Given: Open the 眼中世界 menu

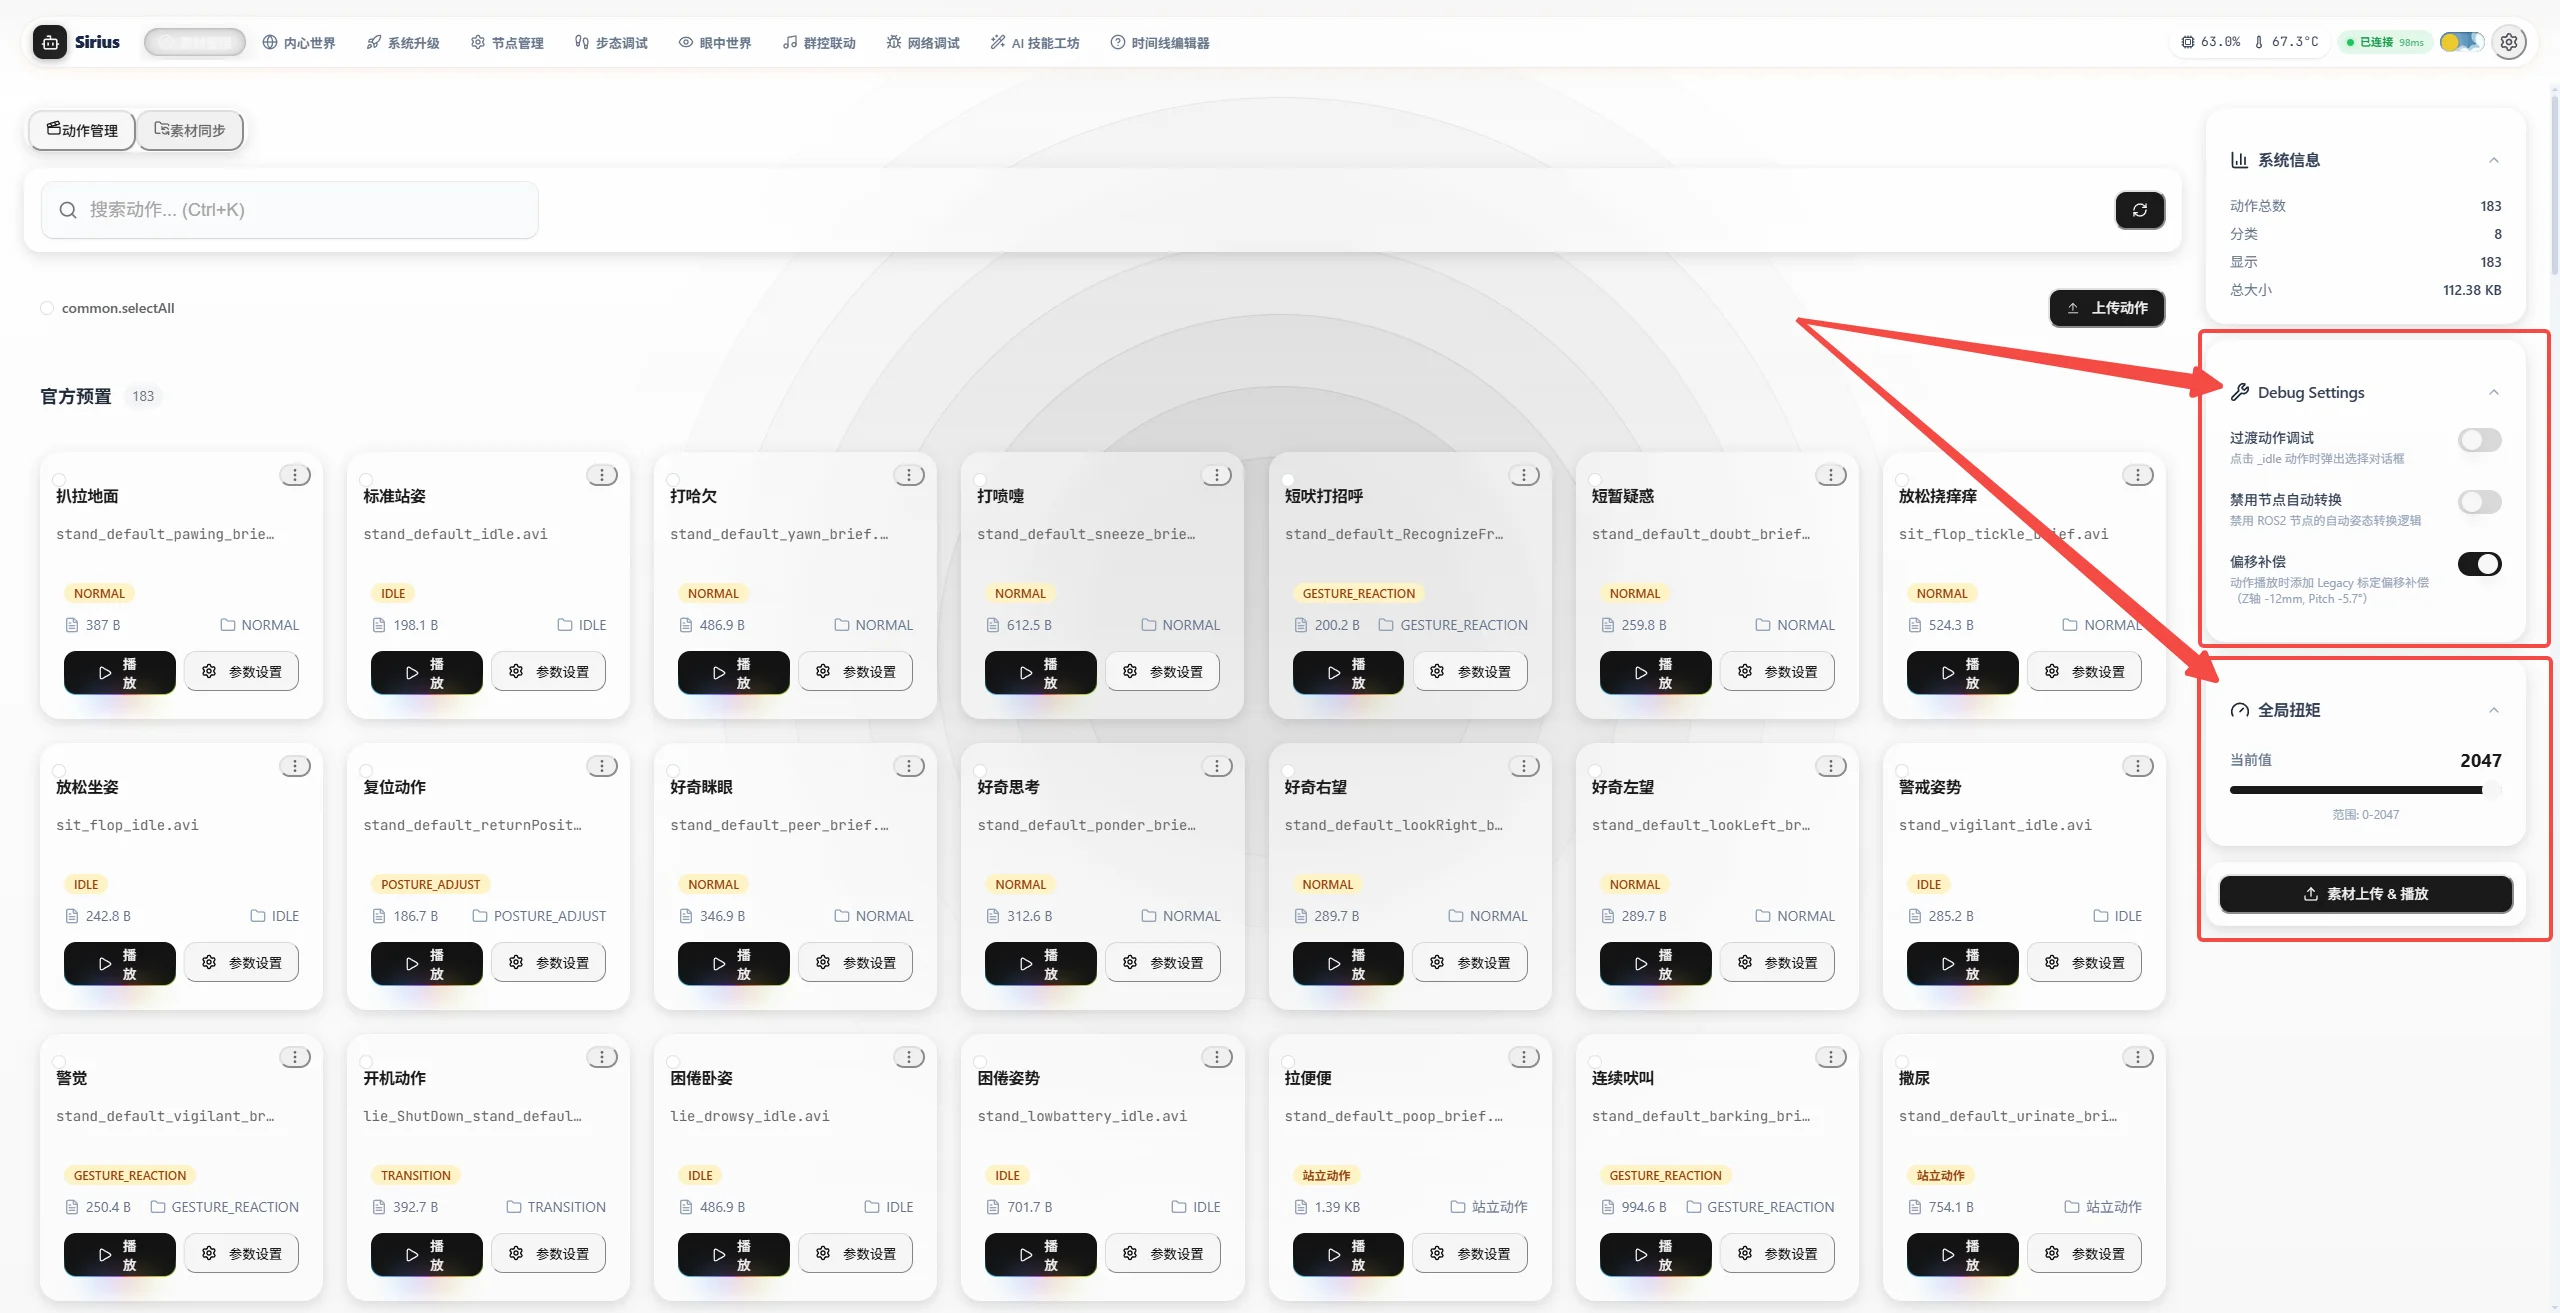Looking at the screenshot, I should (715, 43).
